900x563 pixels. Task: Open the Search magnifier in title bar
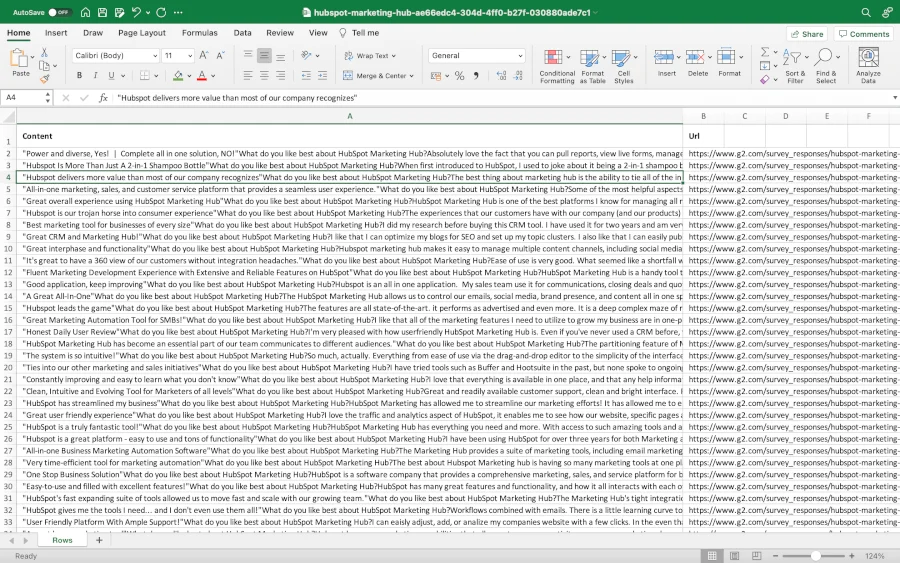click(x=866, y=12)
